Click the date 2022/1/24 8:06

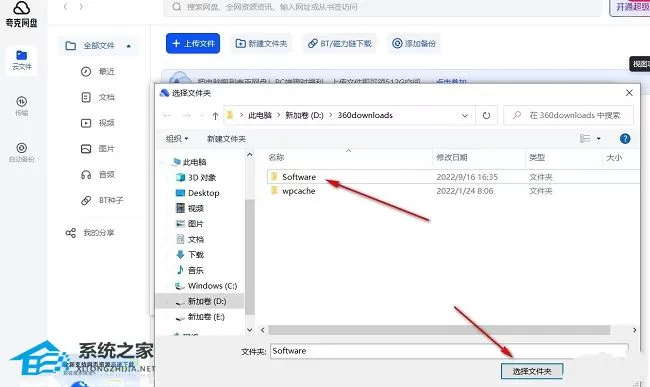[465, 191]
